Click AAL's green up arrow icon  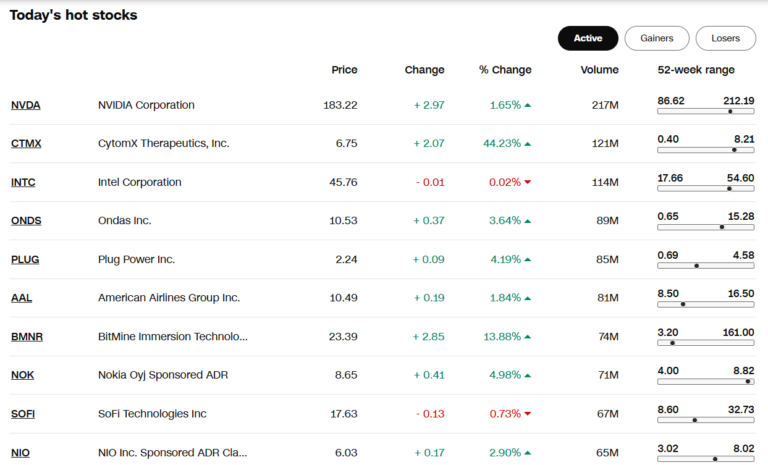pyautogui.click(x=528, y=298)
